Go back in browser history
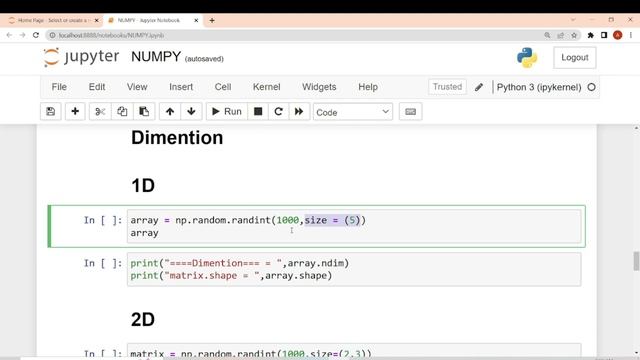This screenshot has width=640, height=360. point(9,35)
